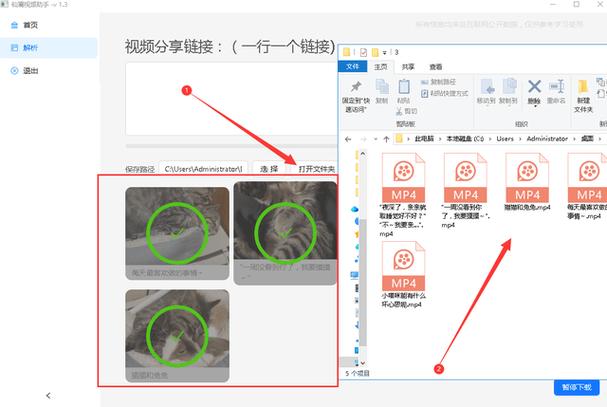Click 桌面 in the address breadcrumb
The height and width of the screenshot is (407, 607).
587,139
